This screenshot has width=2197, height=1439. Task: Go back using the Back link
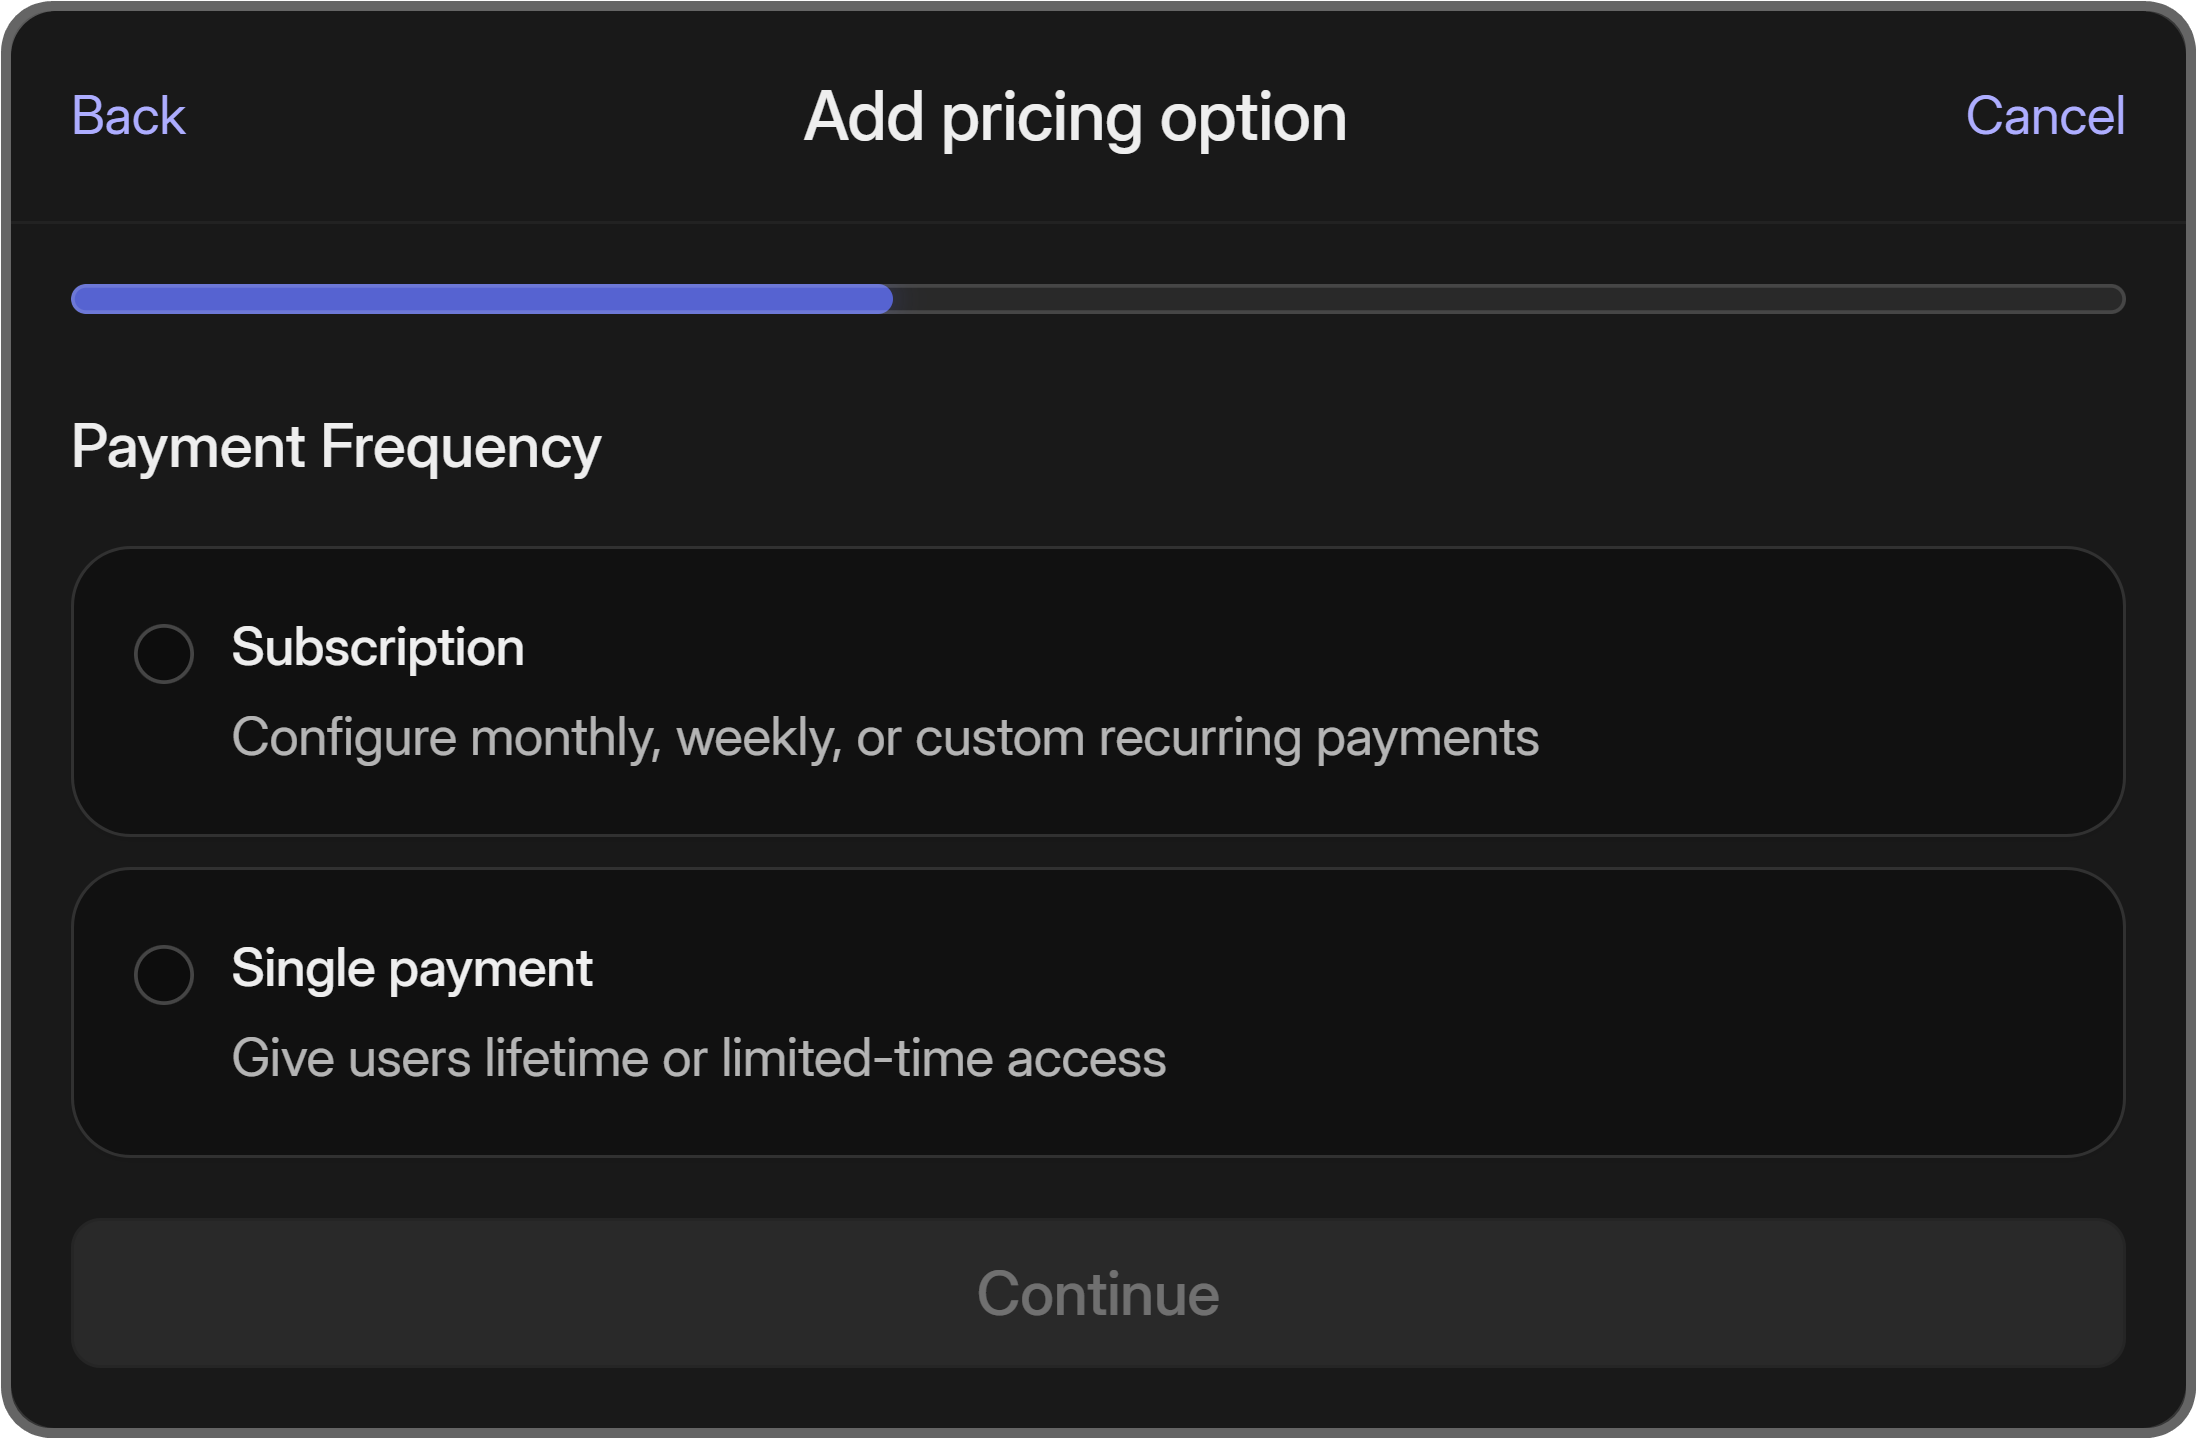(128, 116)
